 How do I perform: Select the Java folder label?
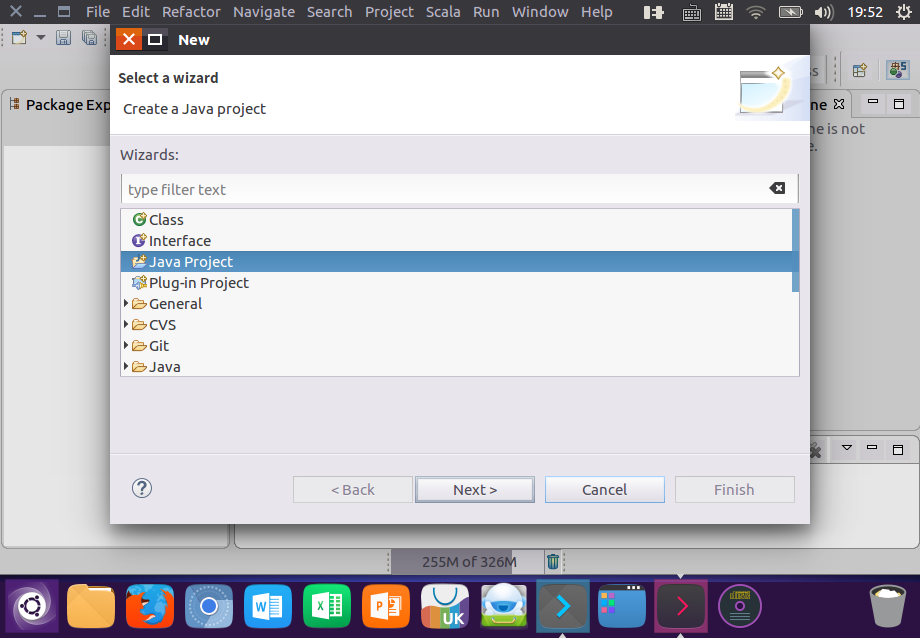coord(165,367)
